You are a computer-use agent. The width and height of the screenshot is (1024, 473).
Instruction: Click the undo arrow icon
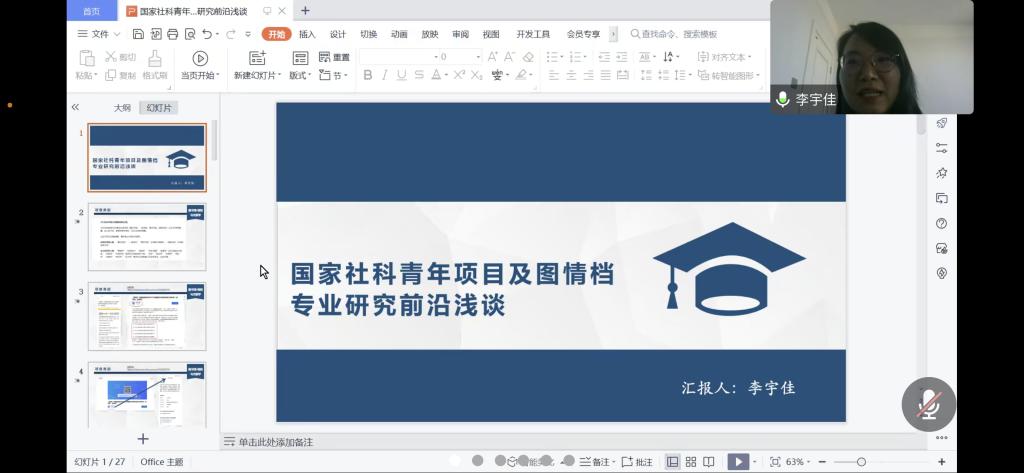(x=208, y=33)
